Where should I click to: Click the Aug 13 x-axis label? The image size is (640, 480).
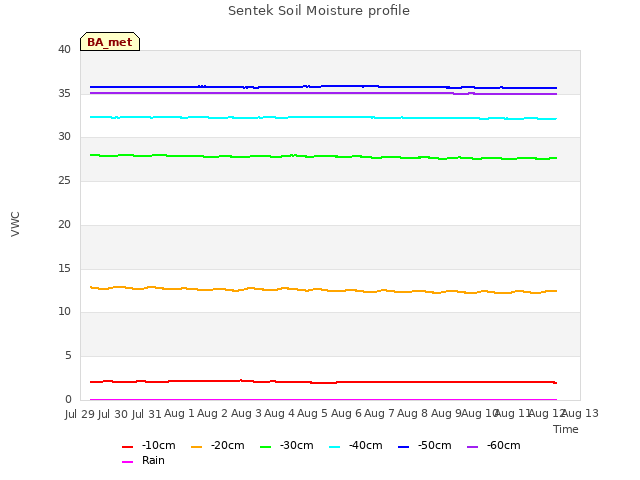580,413
